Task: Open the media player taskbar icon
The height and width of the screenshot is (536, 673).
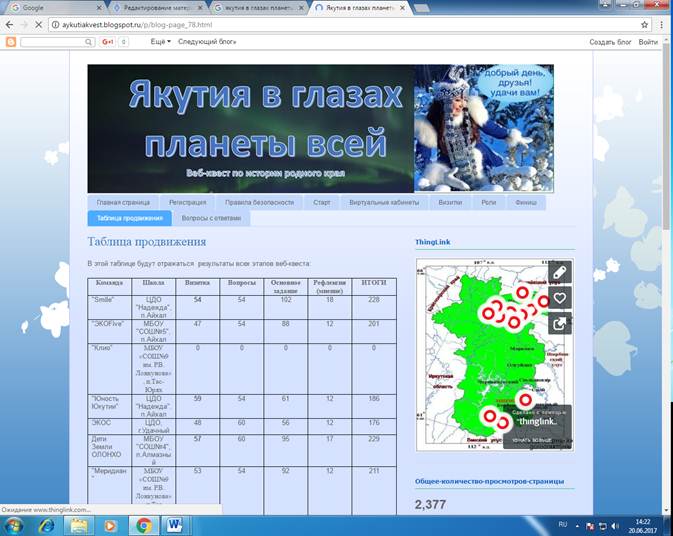Action: (110, 526)
